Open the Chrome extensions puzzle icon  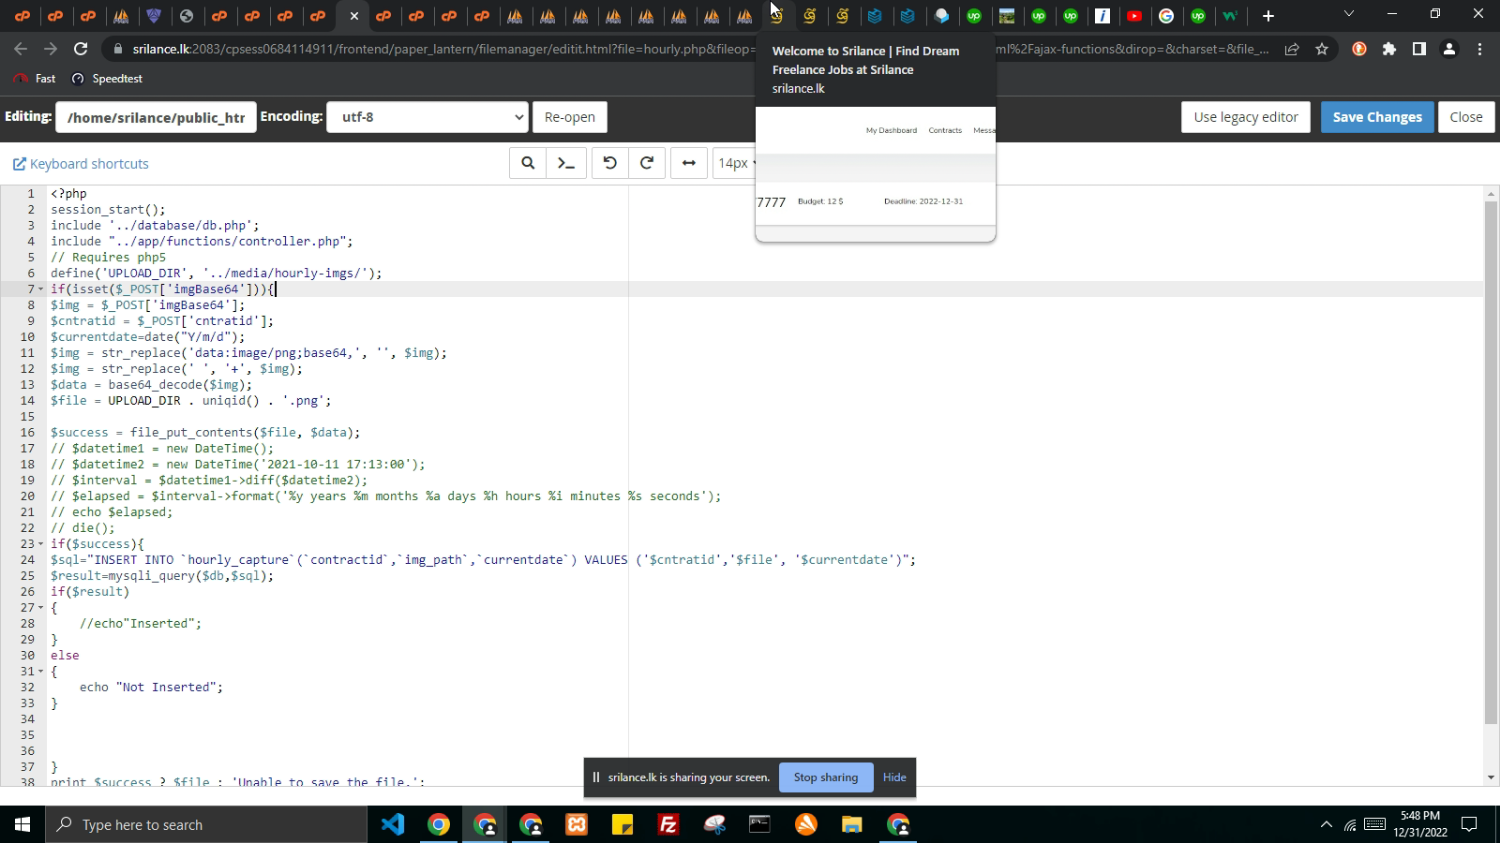(x=1389, y=49)
